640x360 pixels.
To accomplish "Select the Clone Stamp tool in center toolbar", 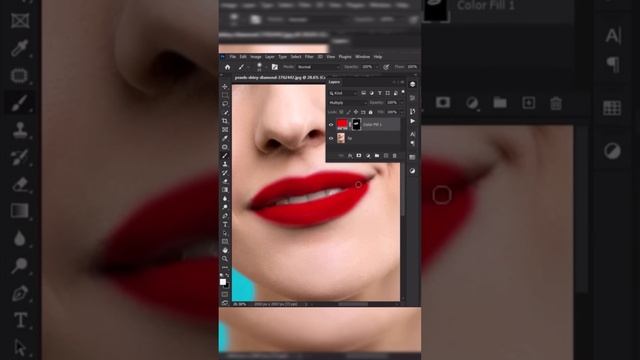I will click(225, 164).
